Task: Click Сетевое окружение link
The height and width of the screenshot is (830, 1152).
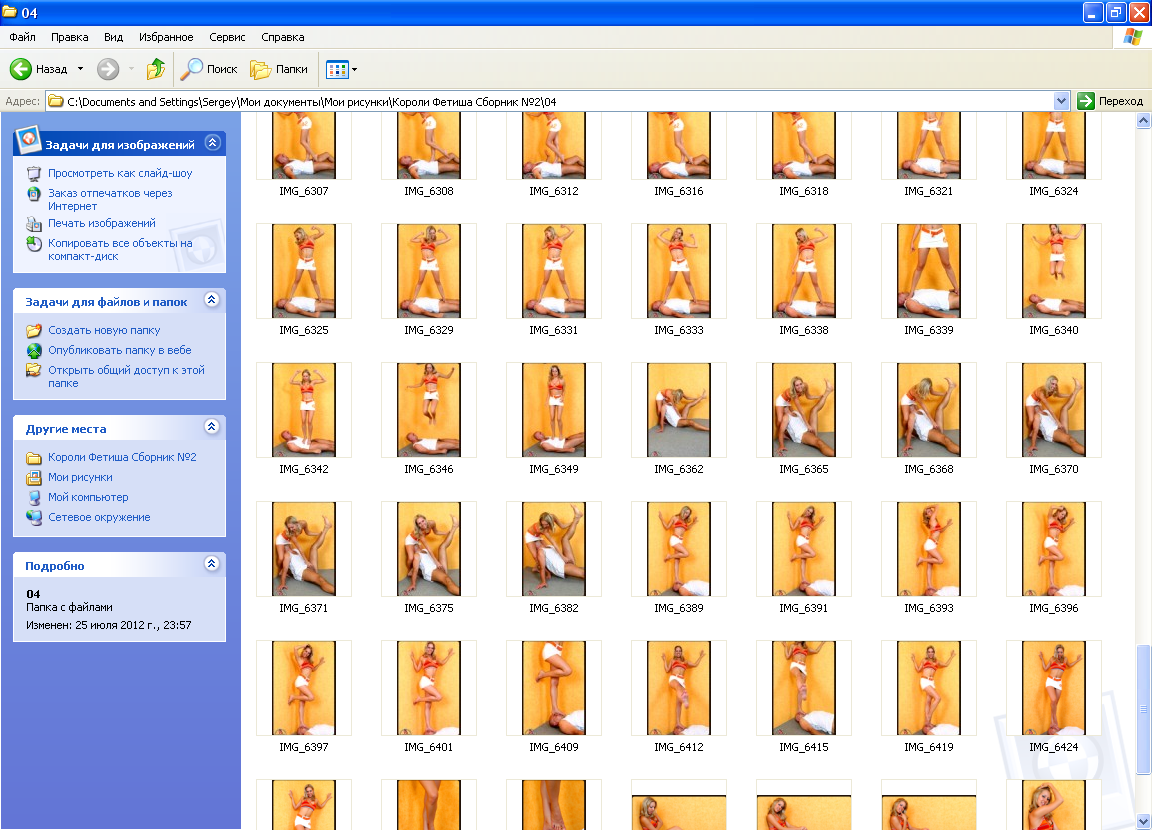Action: pyautogui.click(x=99, y=517)
